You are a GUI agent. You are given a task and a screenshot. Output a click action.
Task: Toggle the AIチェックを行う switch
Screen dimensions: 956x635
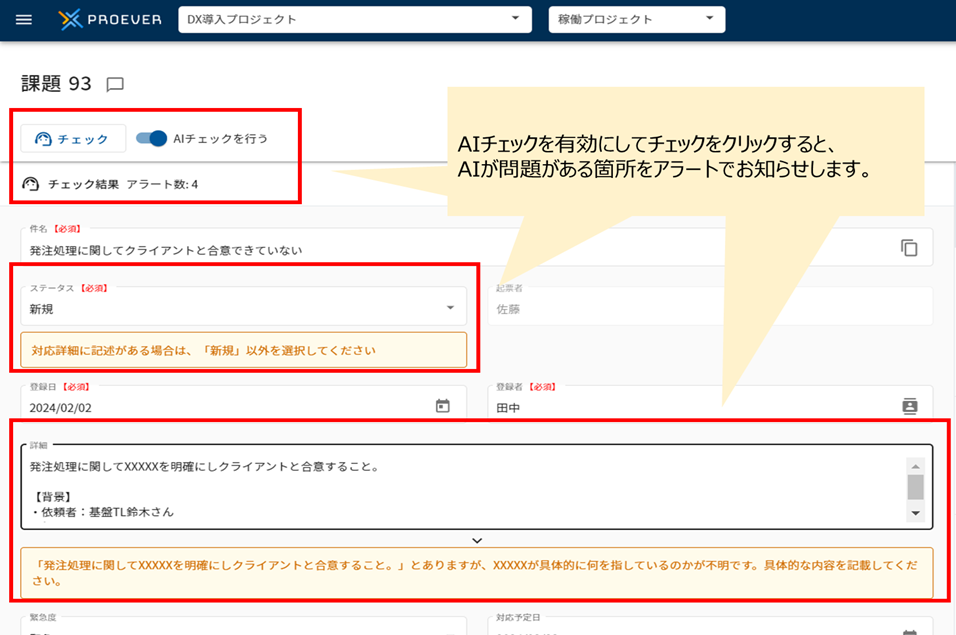[151, 138]
